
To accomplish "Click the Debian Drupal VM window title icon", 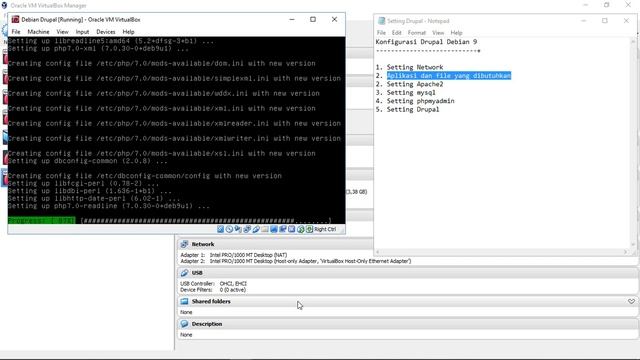I will (15, 20).
